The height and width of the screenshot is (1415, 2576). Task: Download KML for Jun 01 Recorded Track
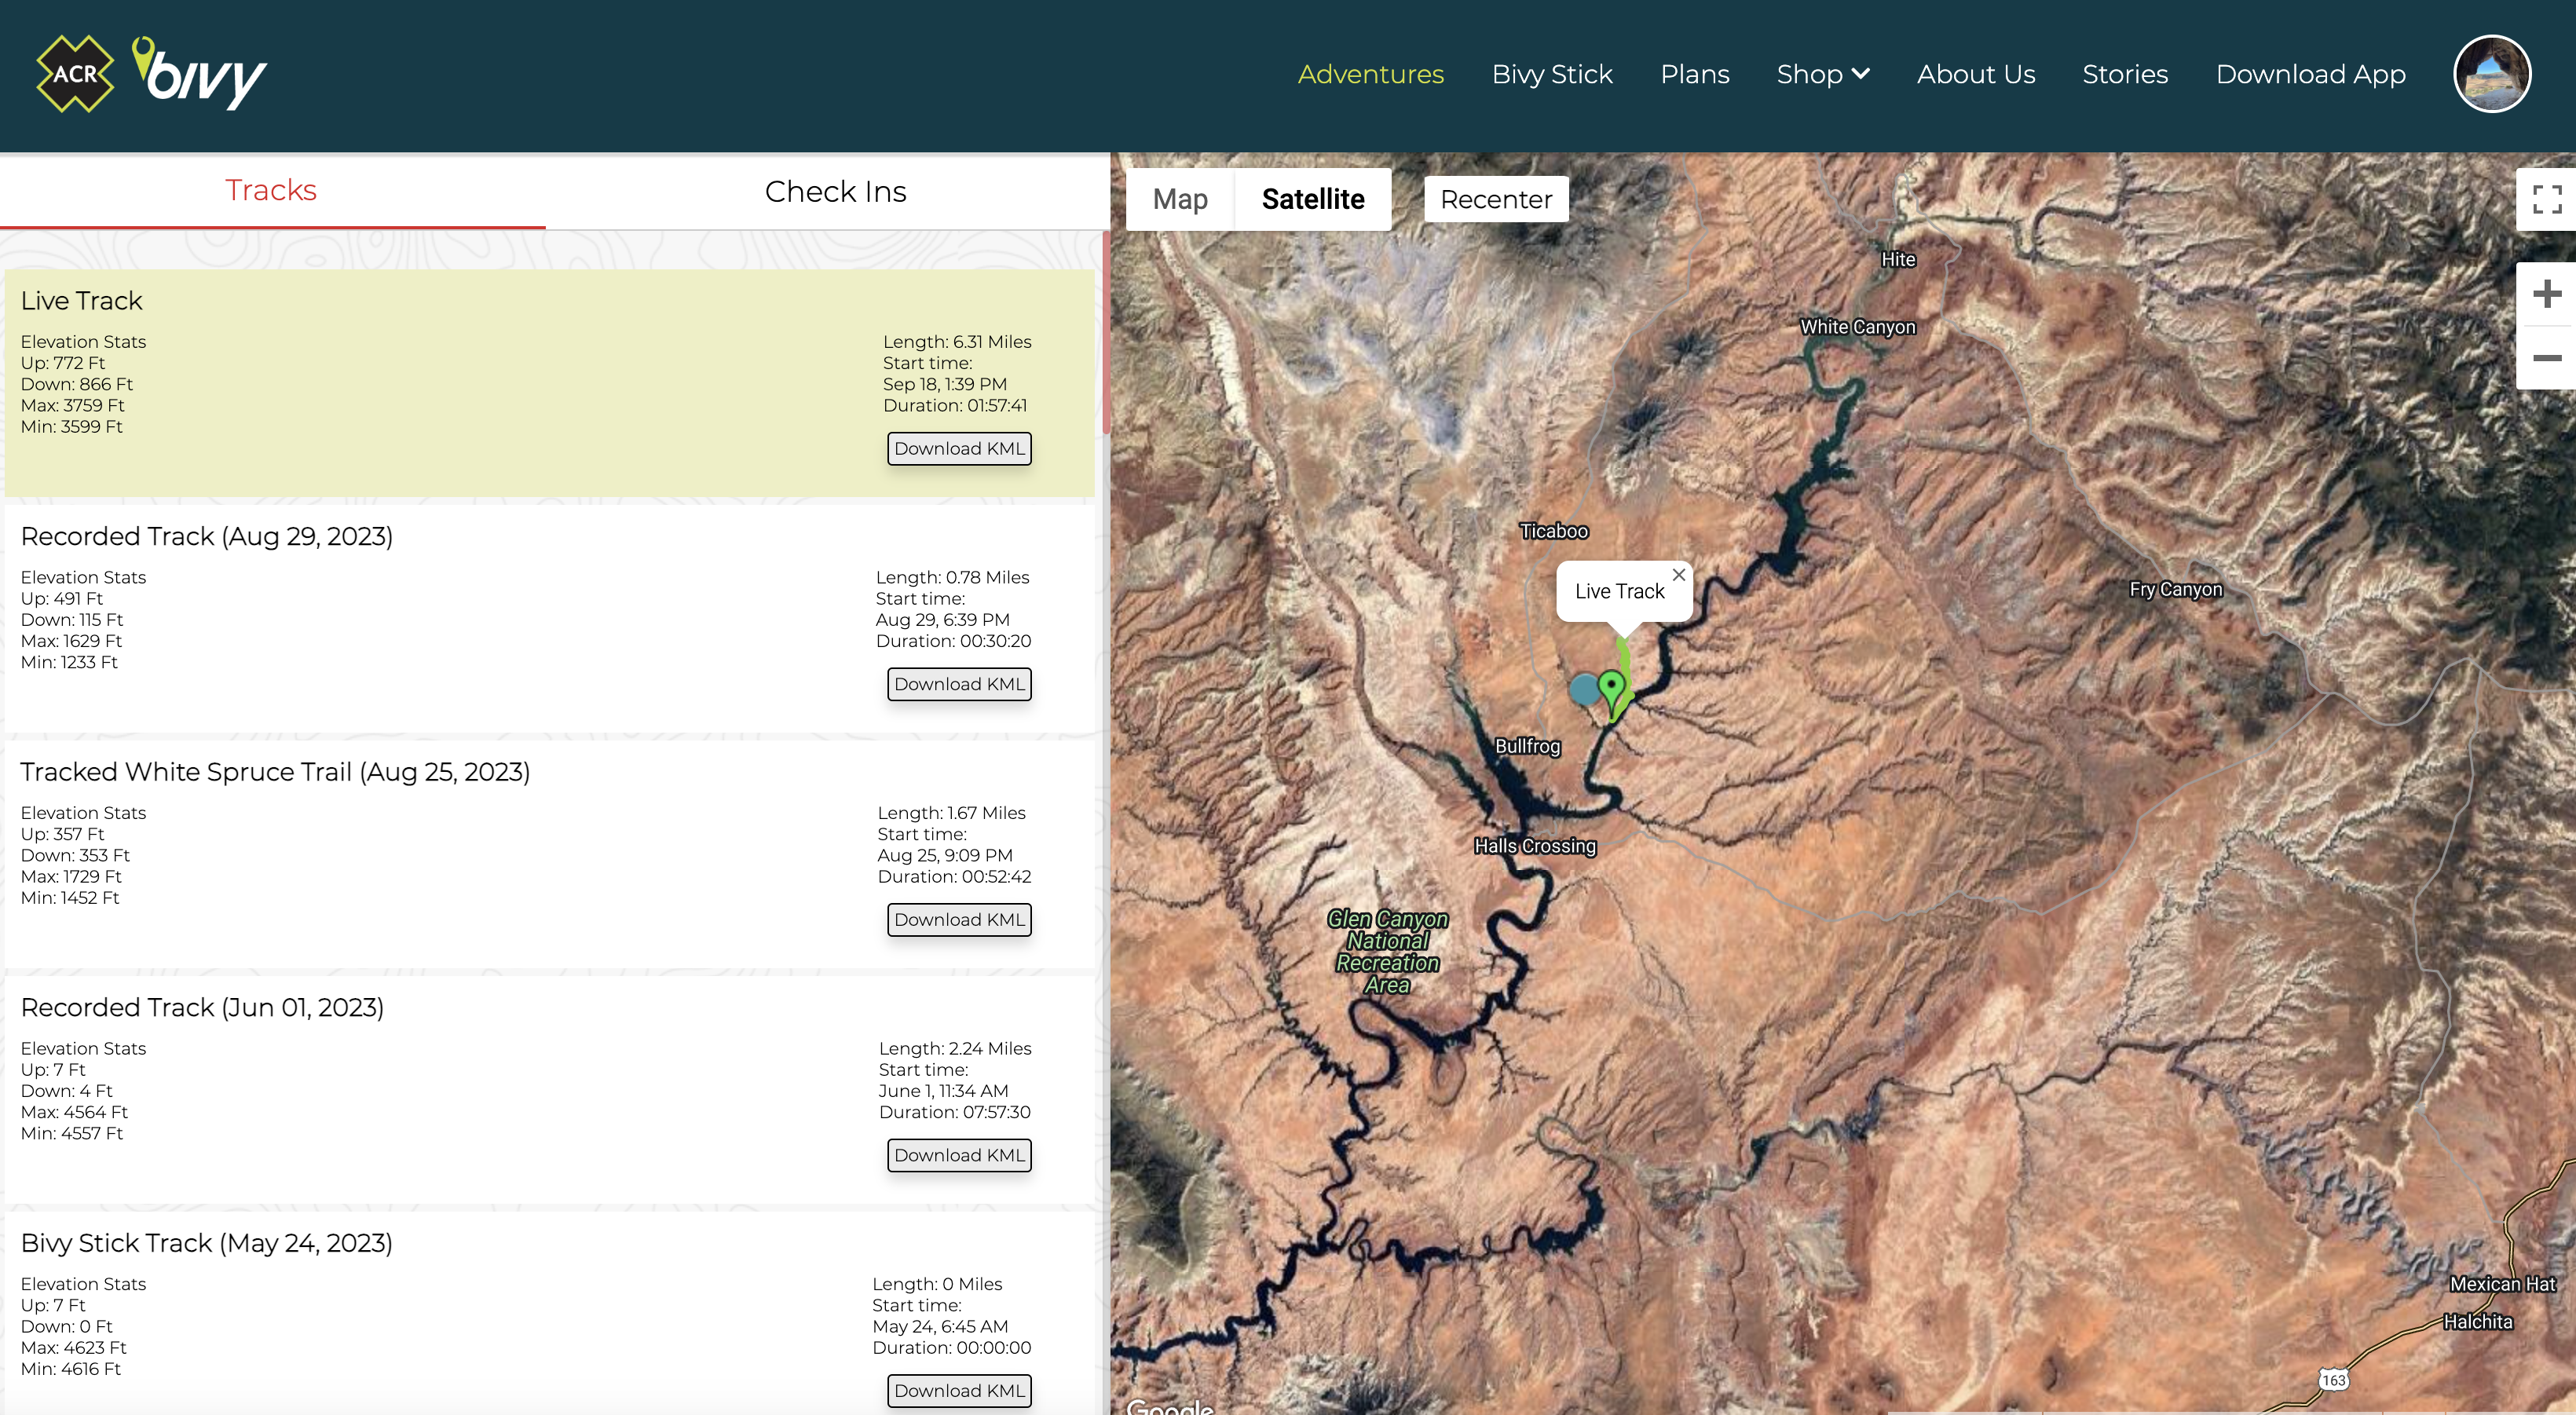(x=959, y=1155)
